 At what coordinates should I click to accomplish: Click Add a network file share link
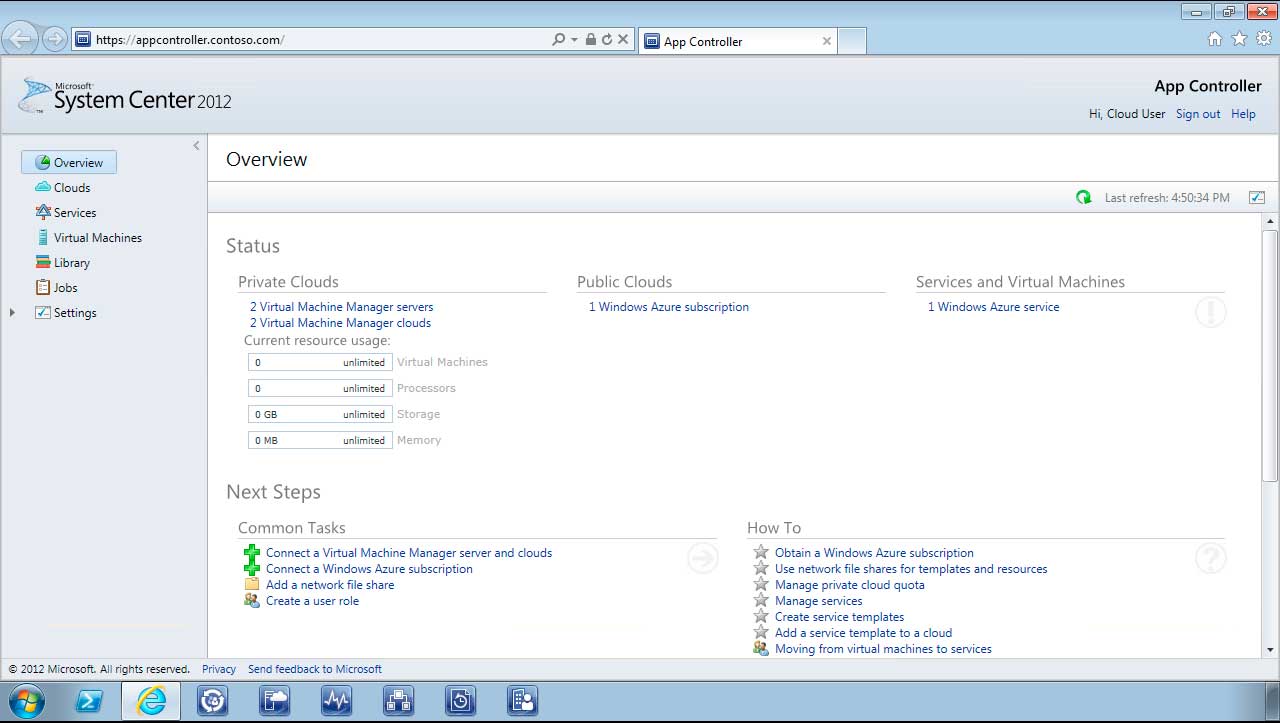(x=330, y=585)
